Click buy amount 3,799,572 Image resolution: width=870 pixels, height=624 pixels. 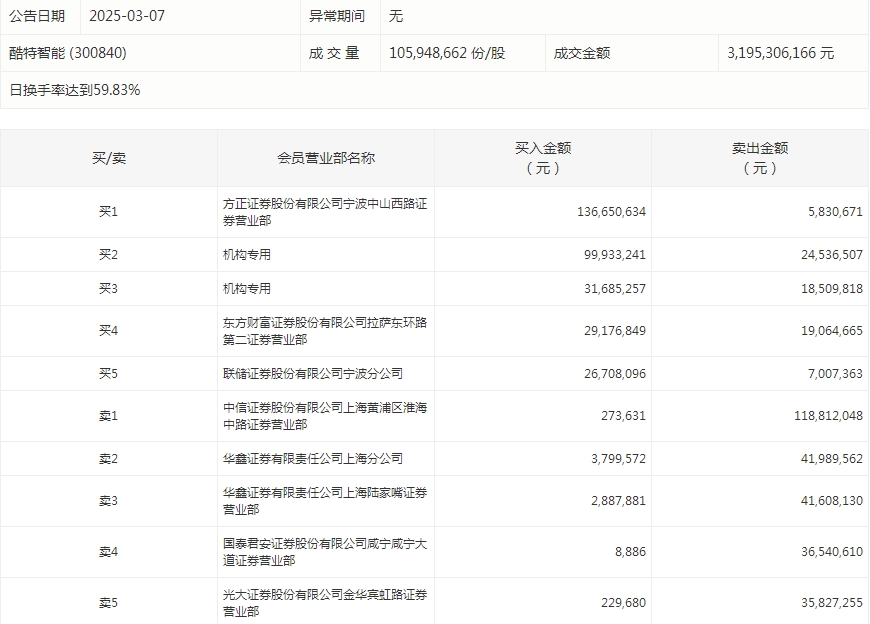pos(619,459)
